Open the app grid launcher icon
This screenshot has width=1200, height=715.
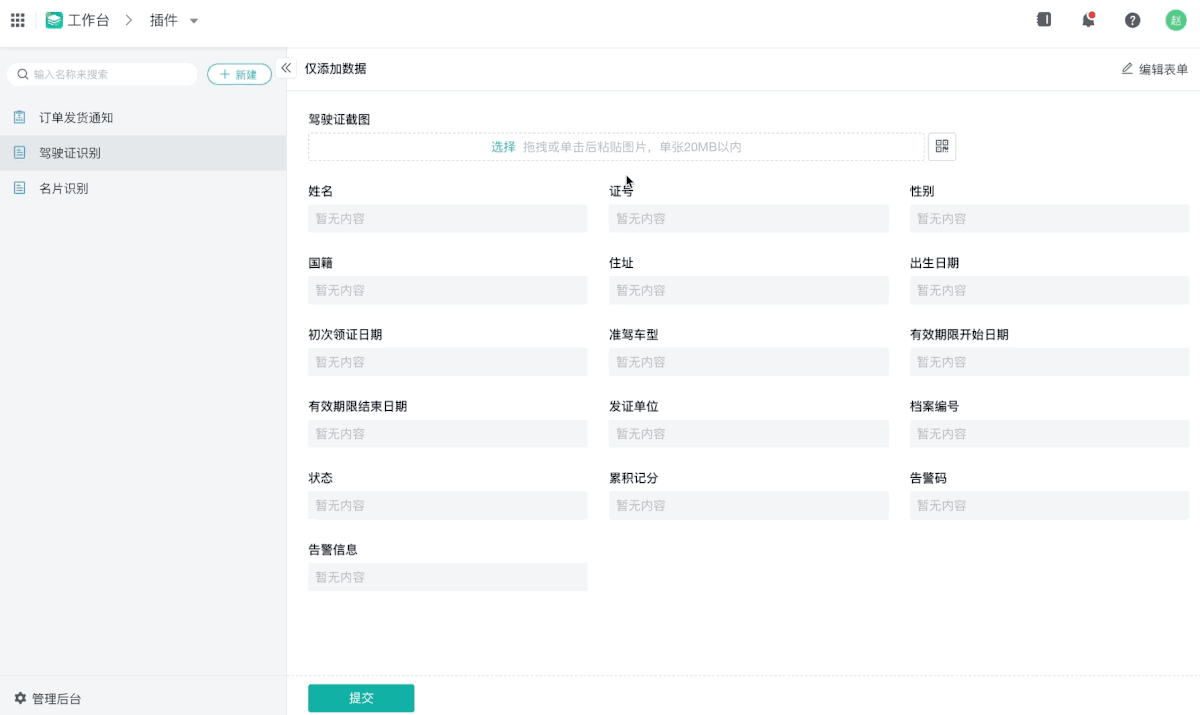click(18, 20)
